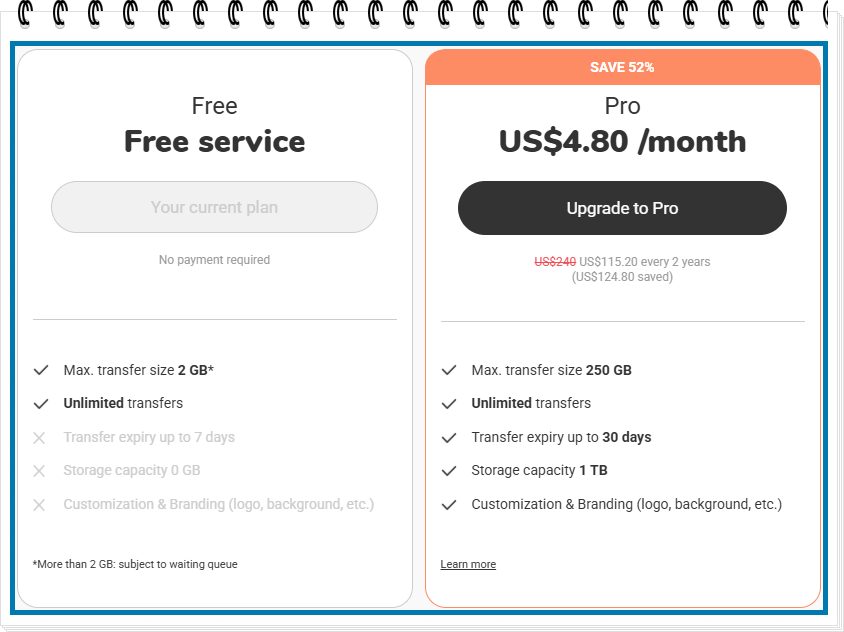Click the No payment required text
Image resolution: width=844 pixels, height=632 pixels.
coord(214,259)
